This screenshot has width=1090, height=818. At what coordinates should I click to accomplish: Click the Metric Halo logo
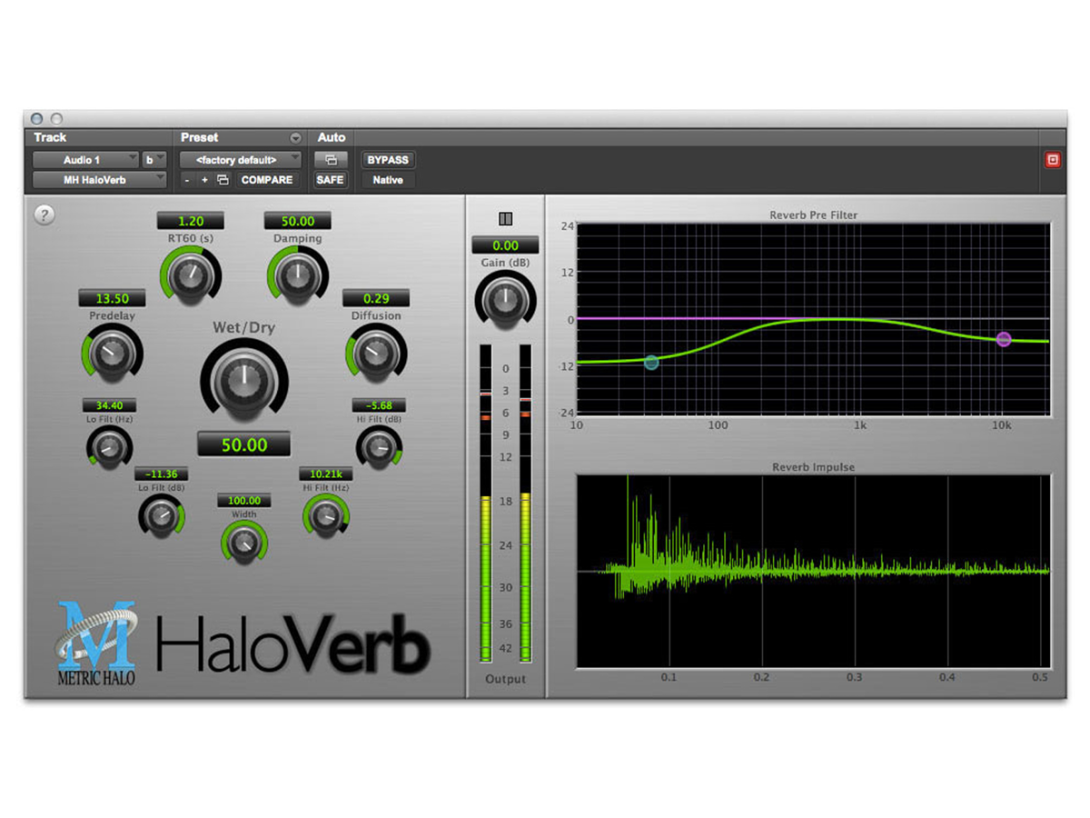(96, 643)
